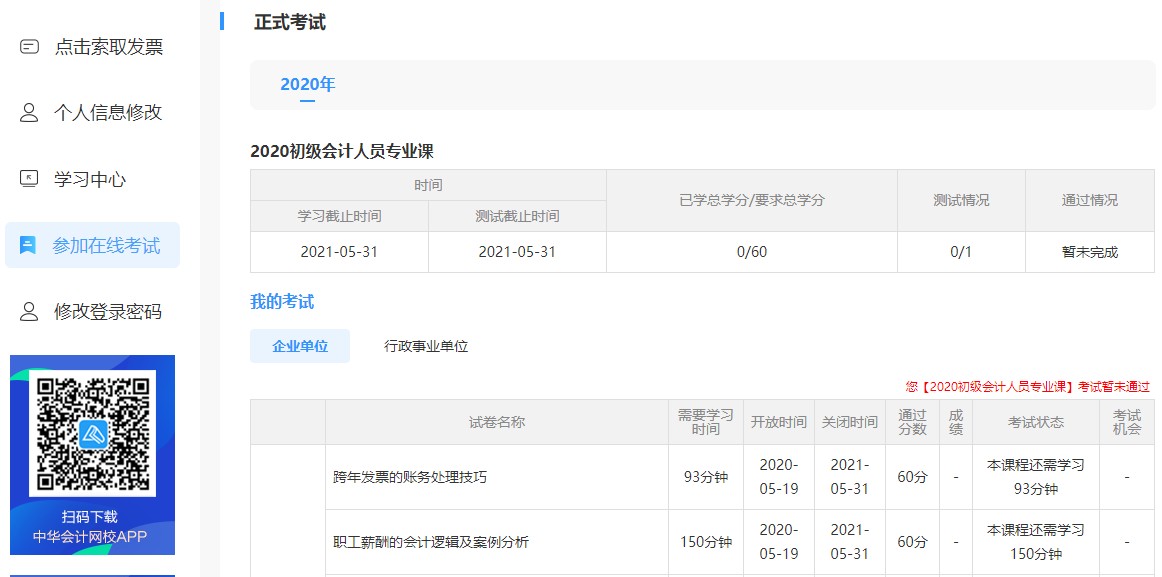Click the 暂未完成 status cell
1162x577 pixels.
(x=1089, y=252)
